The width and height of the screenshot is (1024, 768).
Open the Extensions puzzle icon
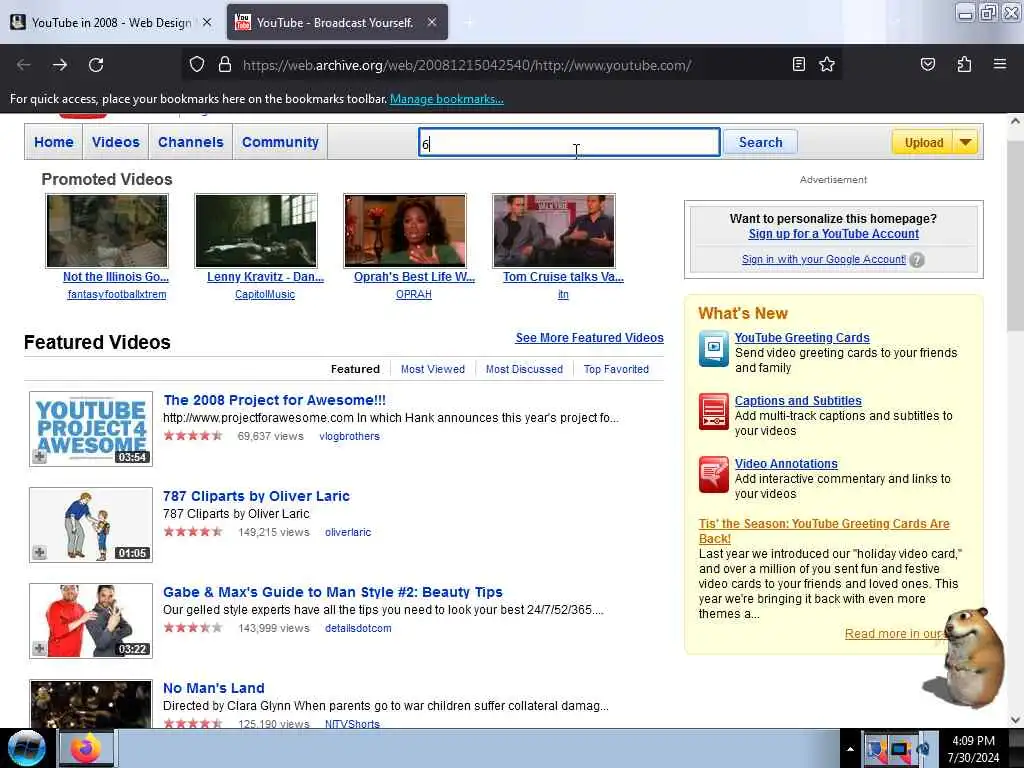coord(964,64)
